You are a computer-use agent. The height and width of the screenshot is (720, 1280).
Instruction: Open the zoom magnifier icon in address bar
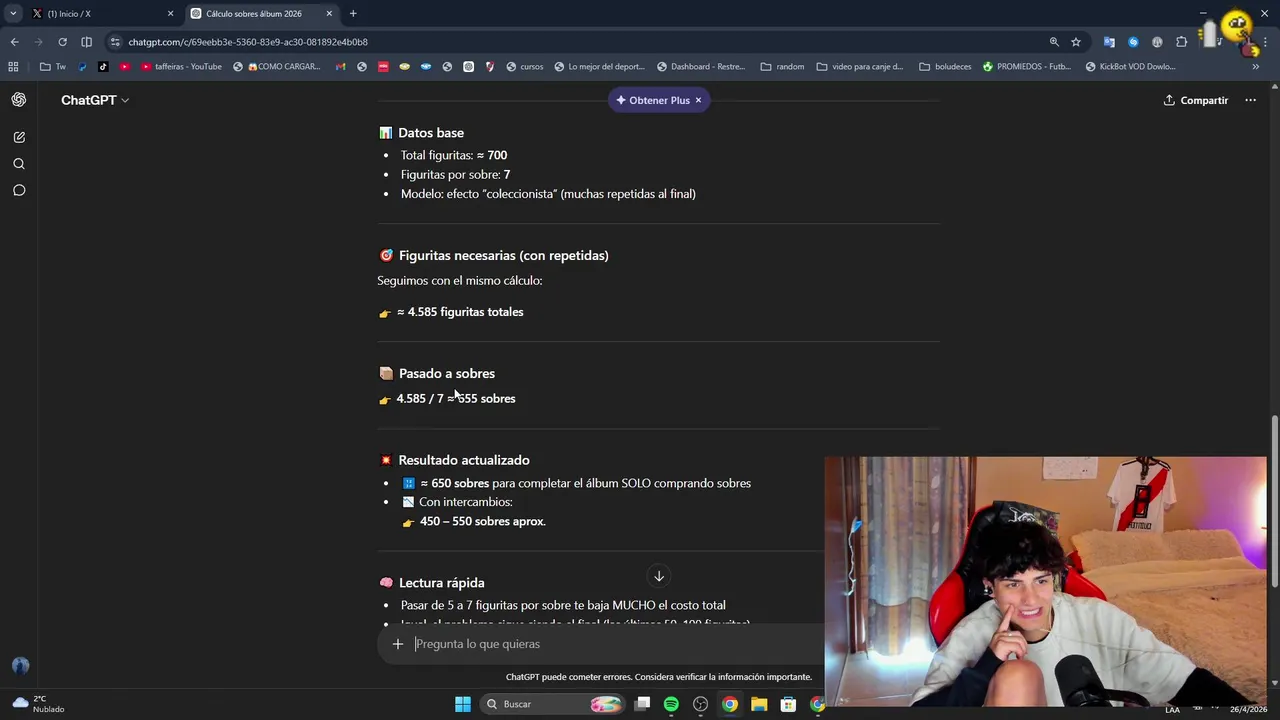1054,42
